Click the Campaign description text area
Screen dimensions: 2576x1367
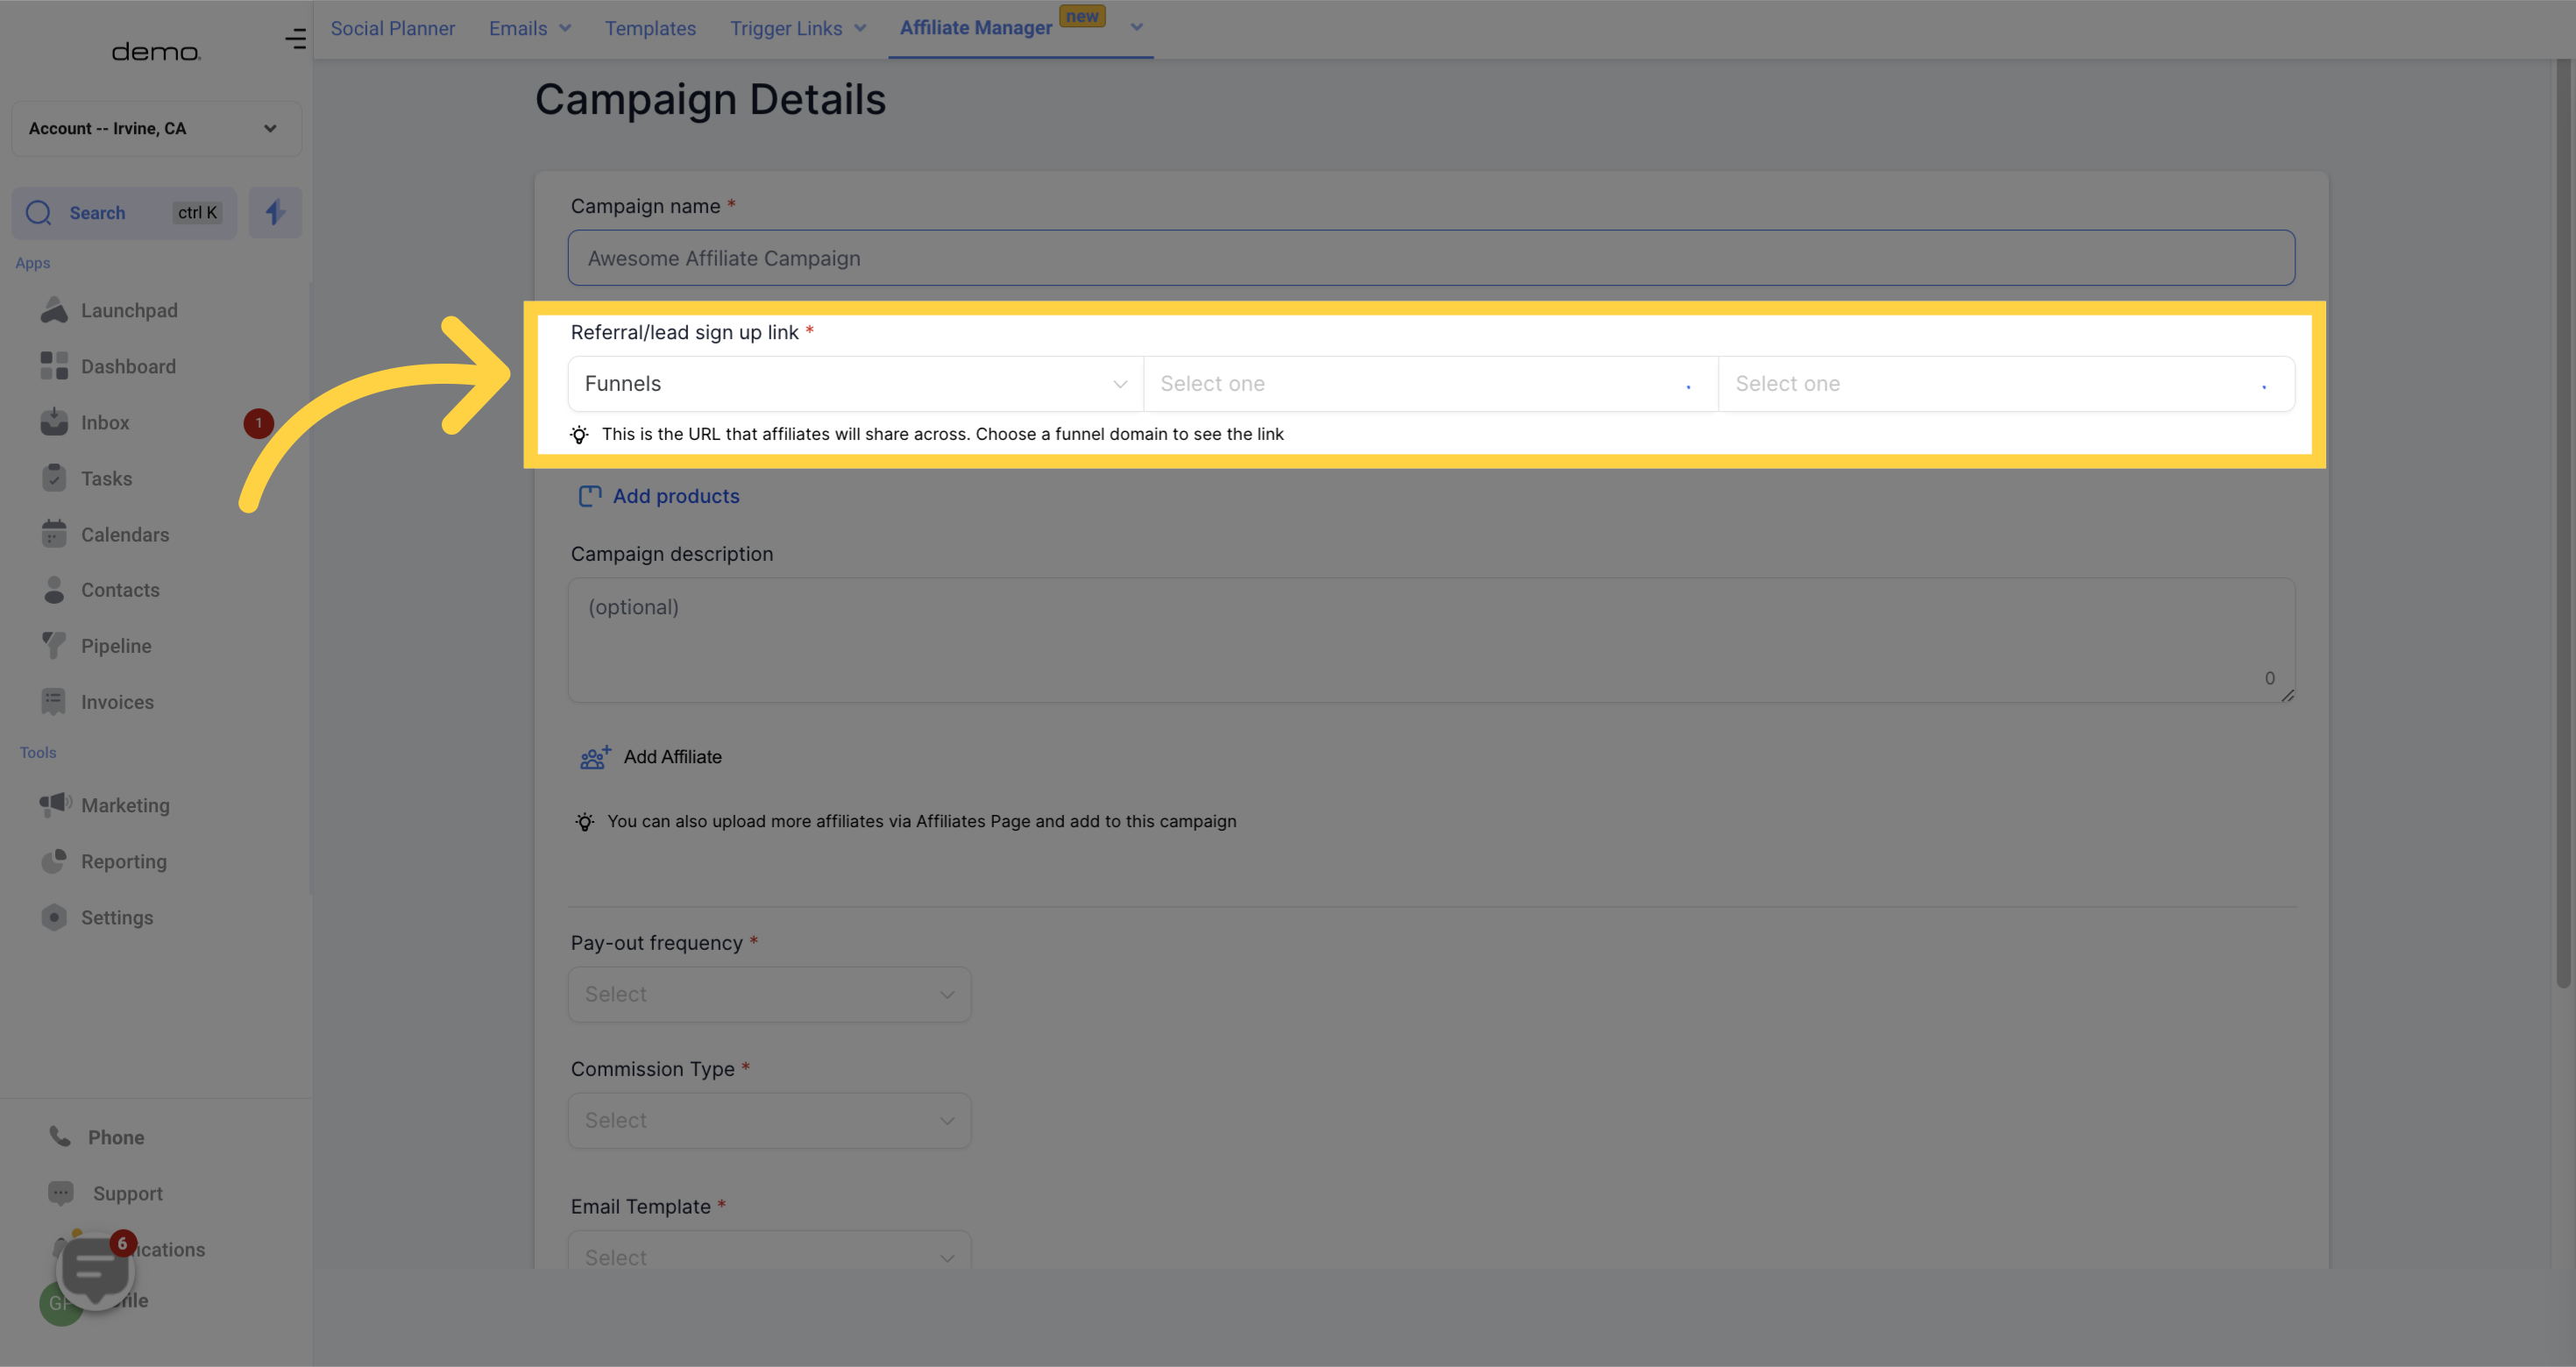[x=1430, y=640]
